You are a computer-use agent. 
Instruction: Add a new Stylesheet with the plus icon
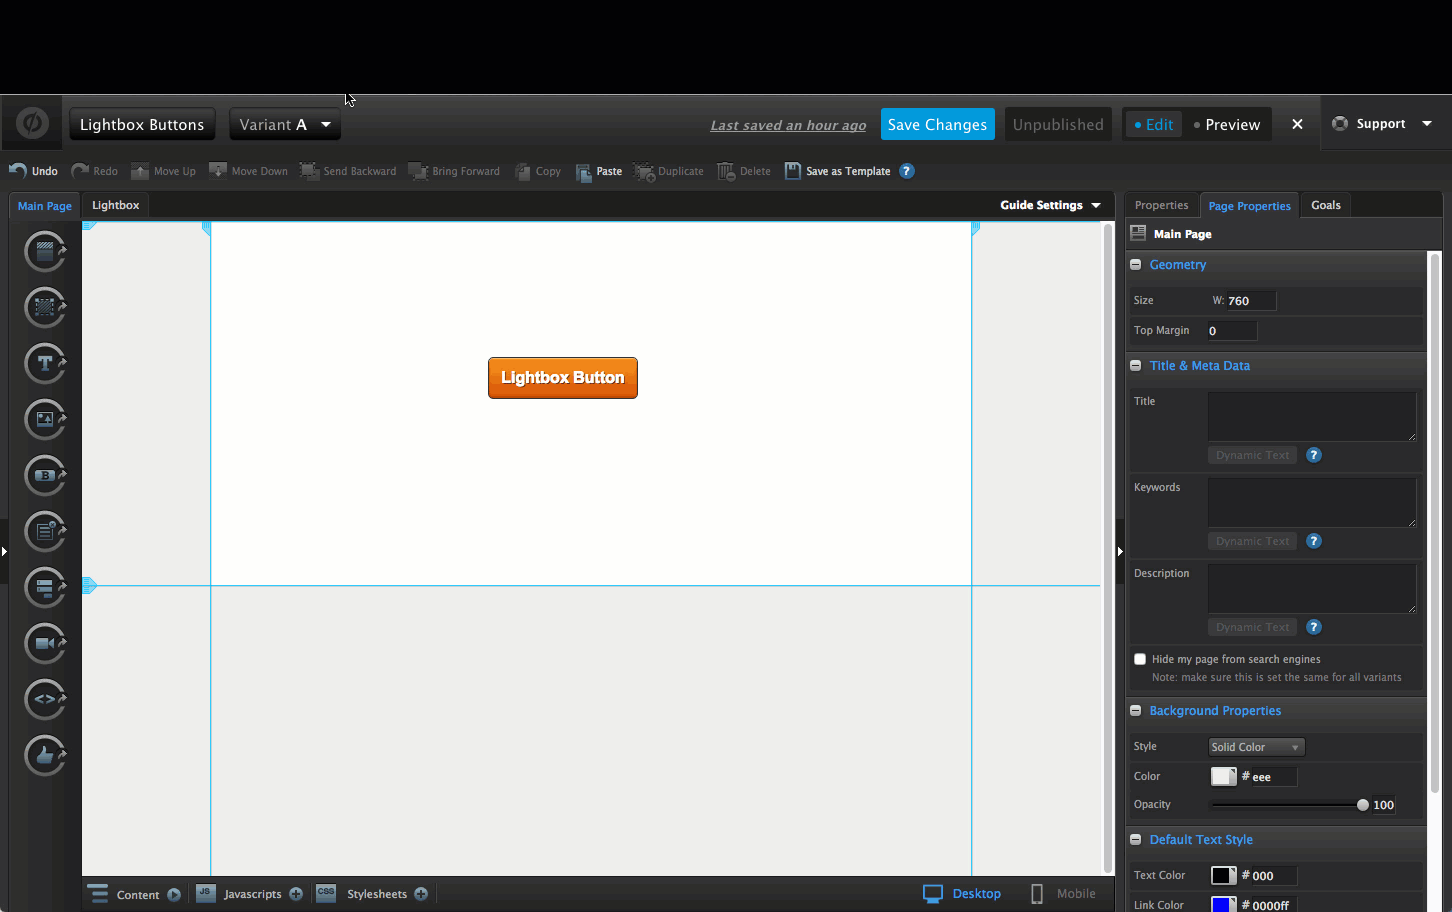coord(422,893)
